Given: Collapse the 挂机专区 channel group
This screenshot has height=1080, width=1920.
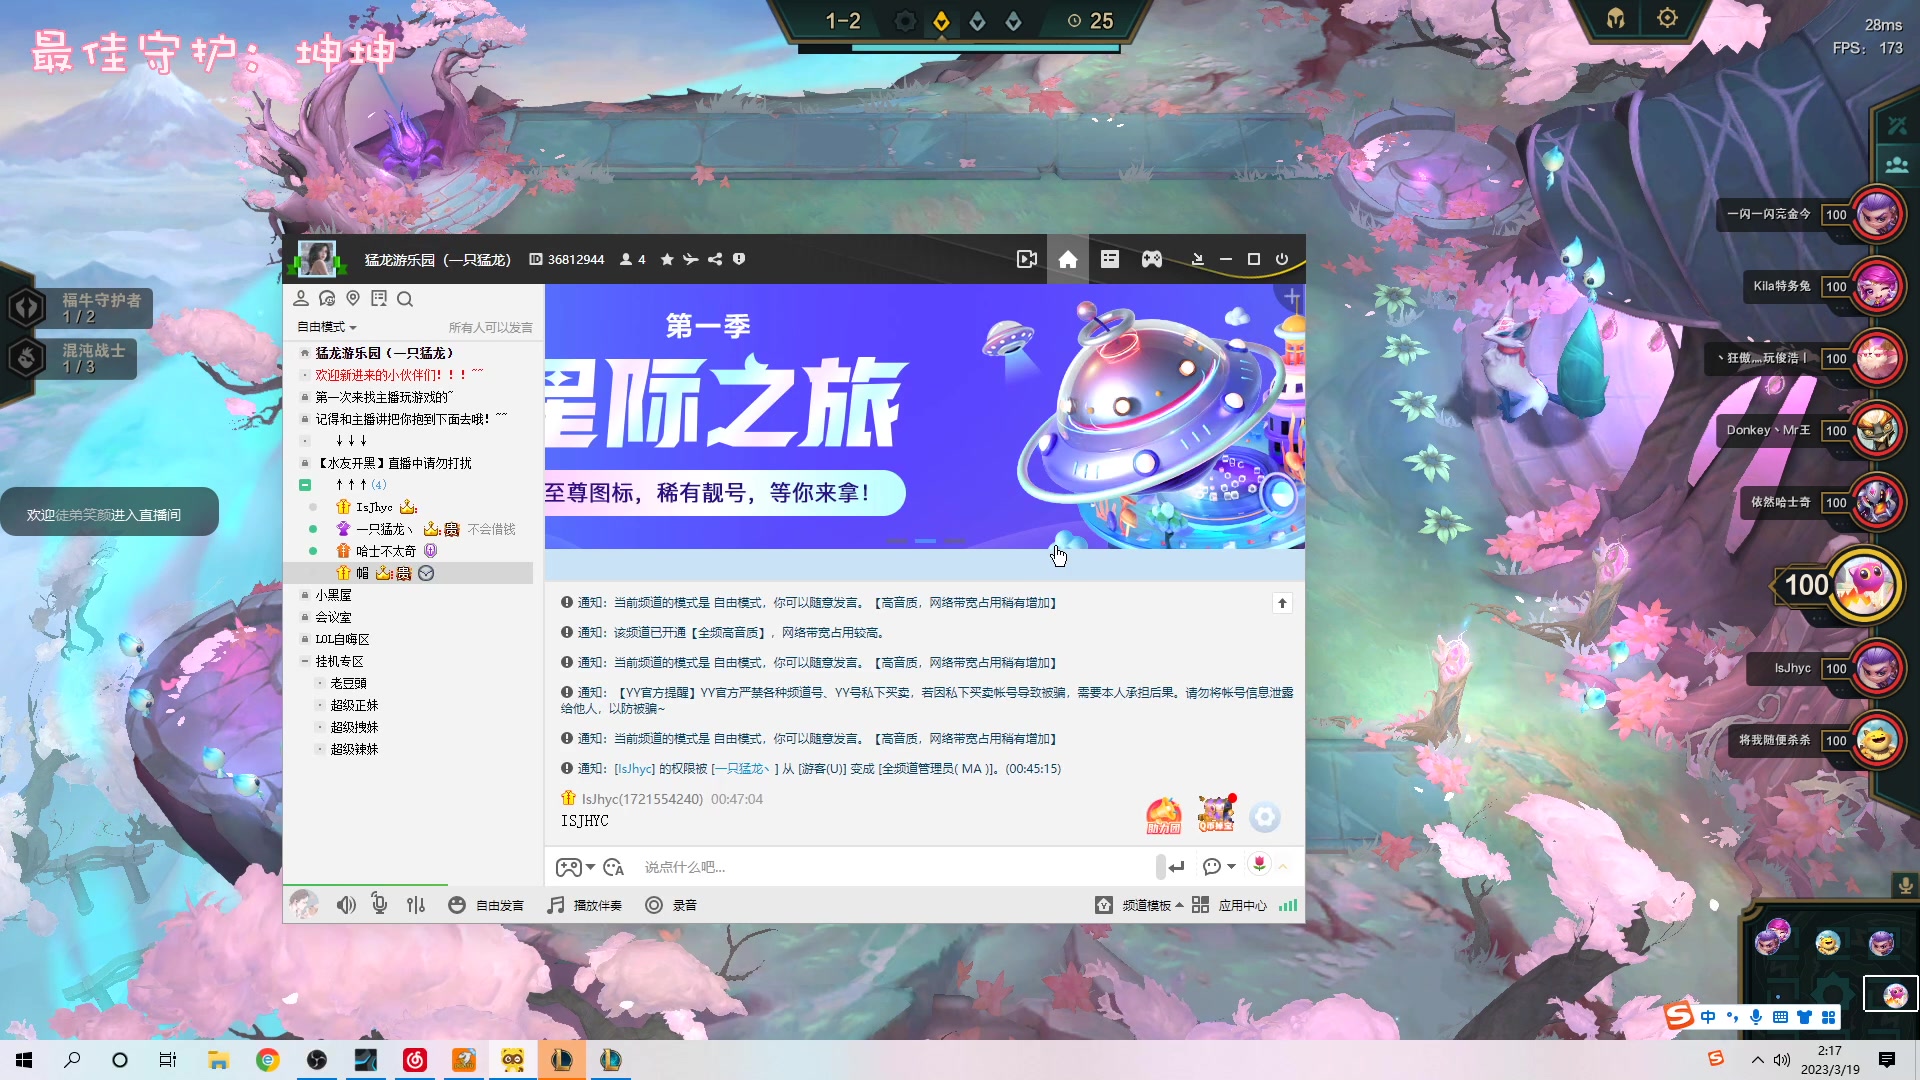Looking at the screenshot, I should [x=305, y=661].
